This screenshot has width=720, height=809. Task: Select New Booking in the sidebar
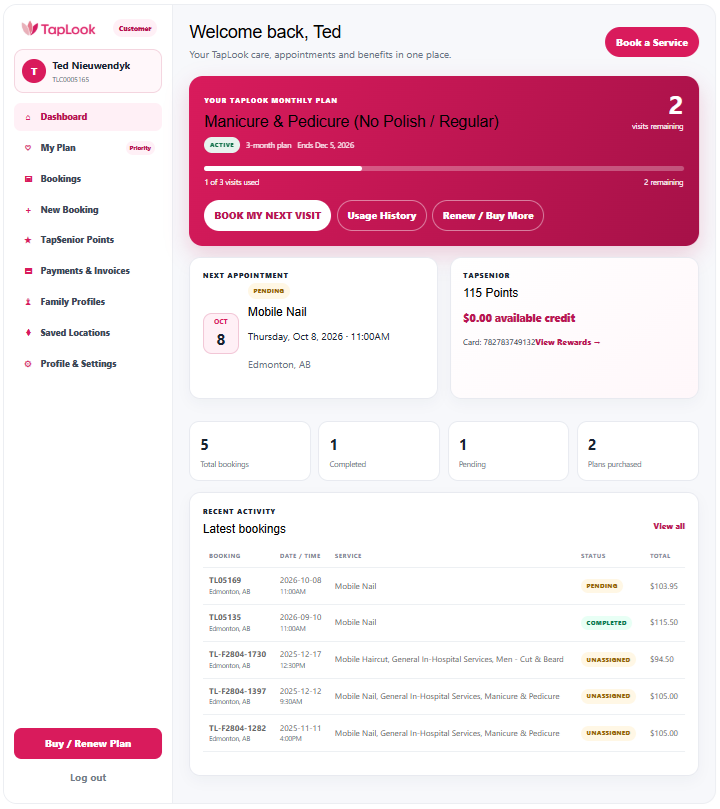pos(88,210)
